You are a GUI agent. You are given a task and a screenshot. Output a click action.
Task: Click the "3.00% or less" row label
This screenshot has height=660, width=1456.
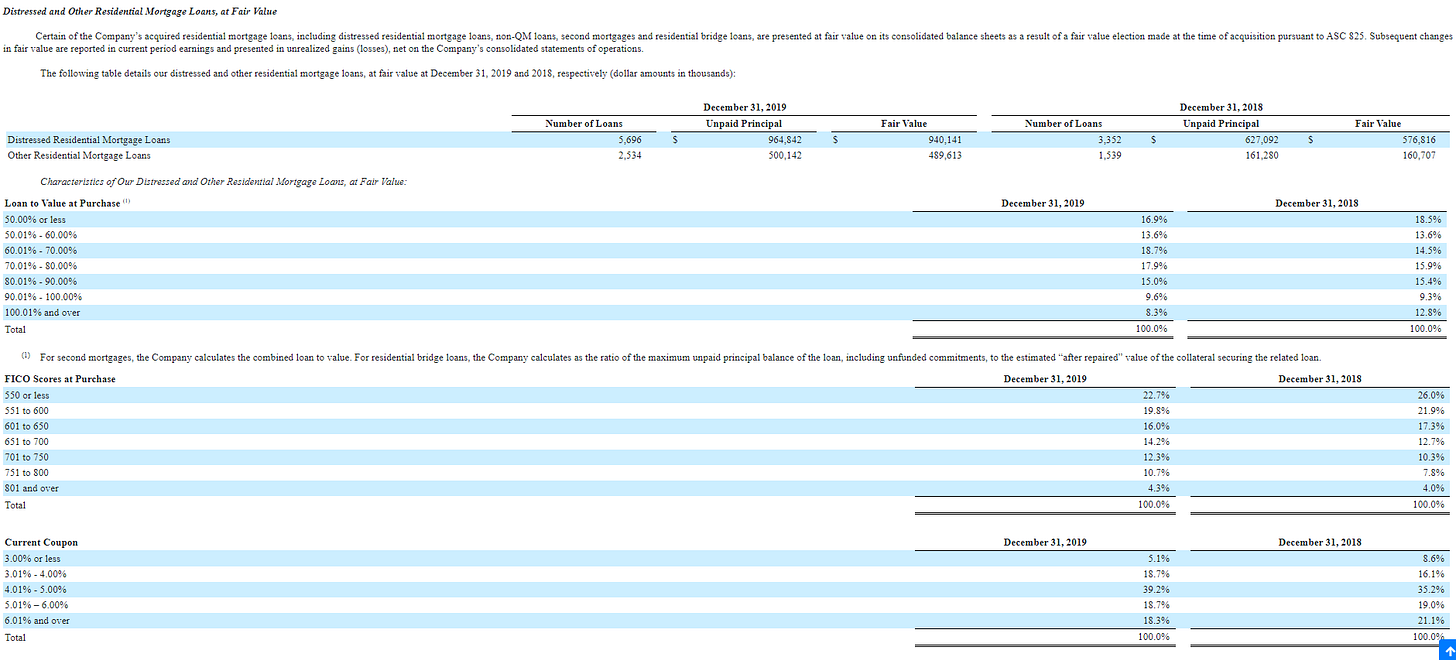pyautogui.click(x=32, y=559)
